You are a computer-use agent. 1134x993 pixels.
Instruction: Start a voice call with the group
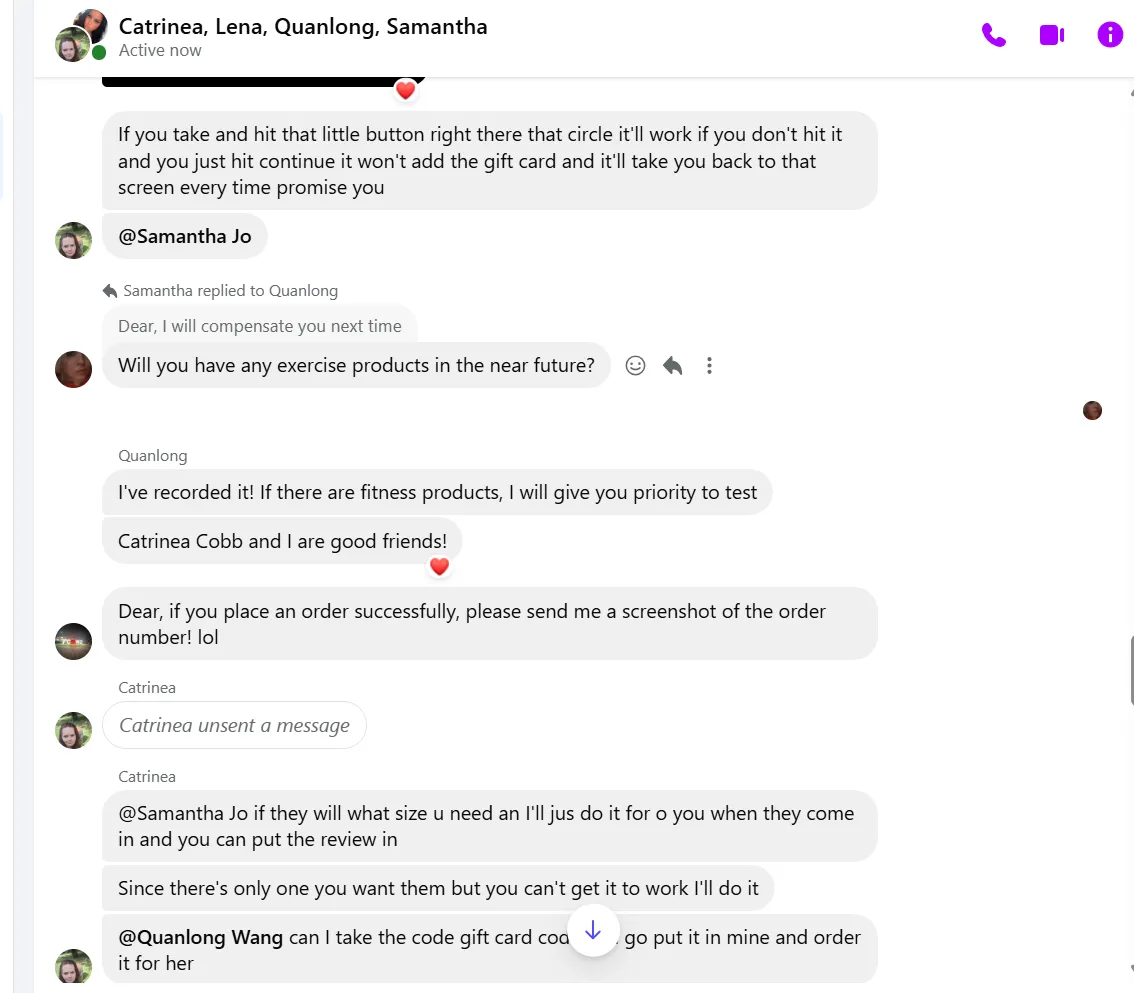(993, 35)
